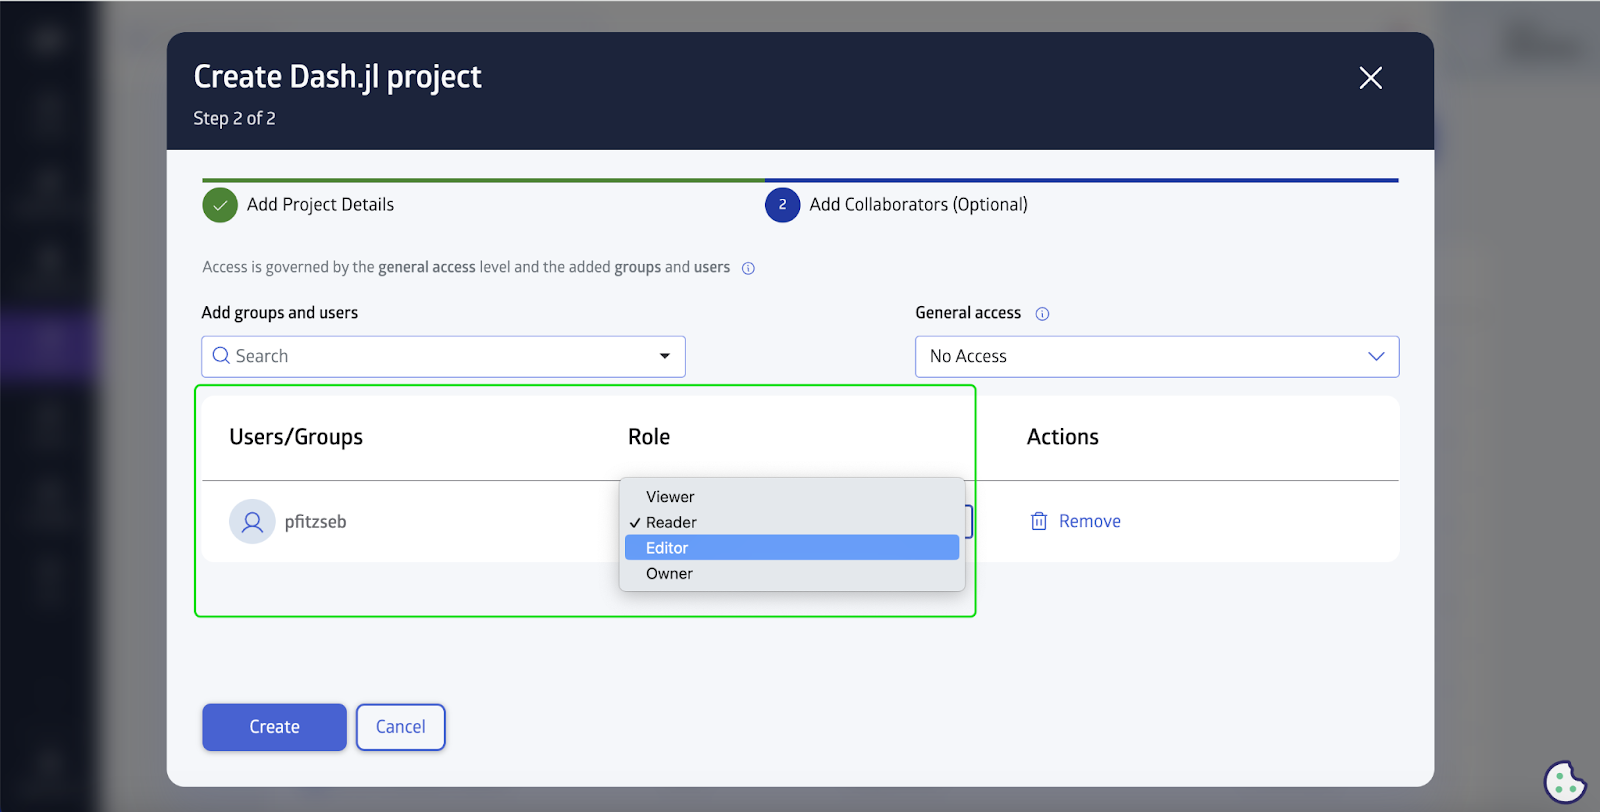Click the green Add Project Details checkmark

[x=220, y=205]
